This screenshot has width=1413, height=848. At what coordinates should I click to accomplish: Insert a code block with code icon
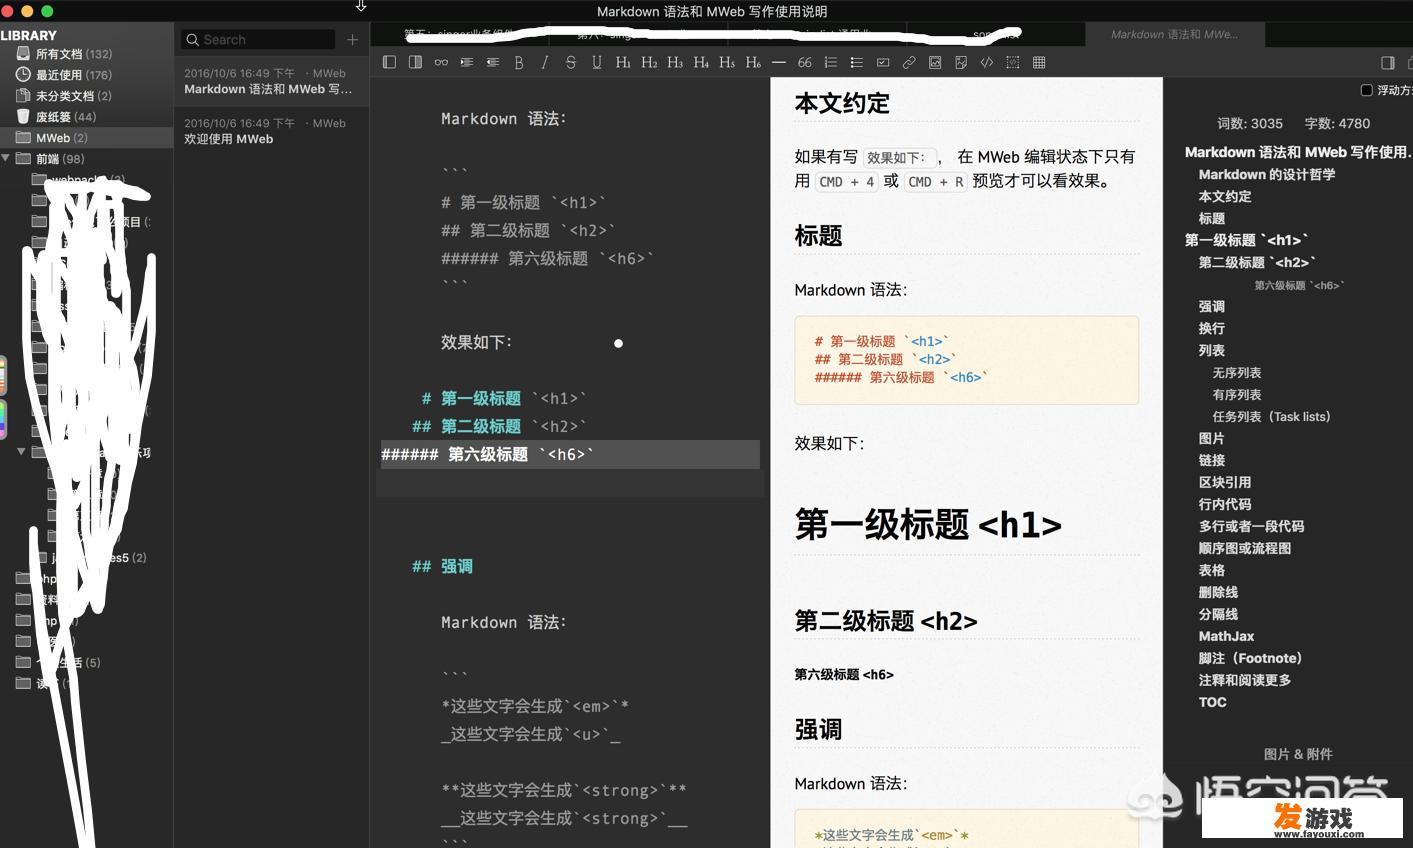pyautogui.click(x=987, y=62)
